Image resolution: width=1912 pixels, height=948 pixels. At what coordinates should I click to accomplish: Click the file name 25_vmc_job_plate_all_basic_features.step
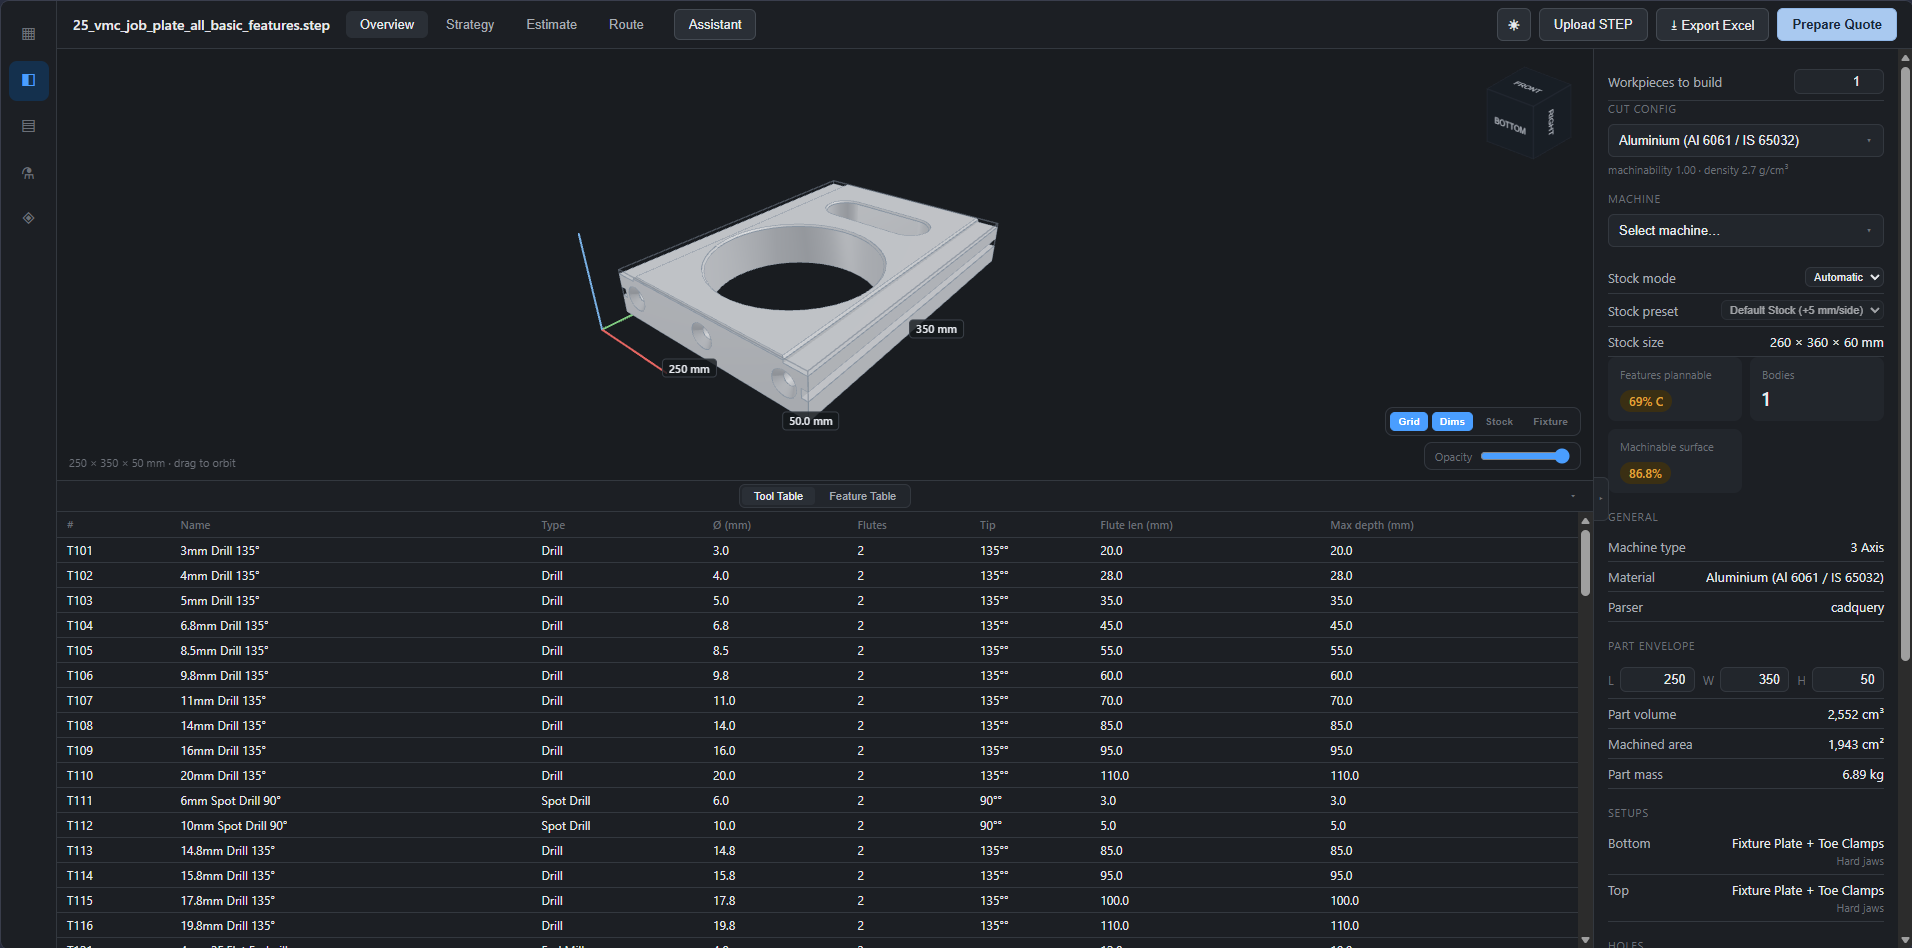tap(201, 25)
